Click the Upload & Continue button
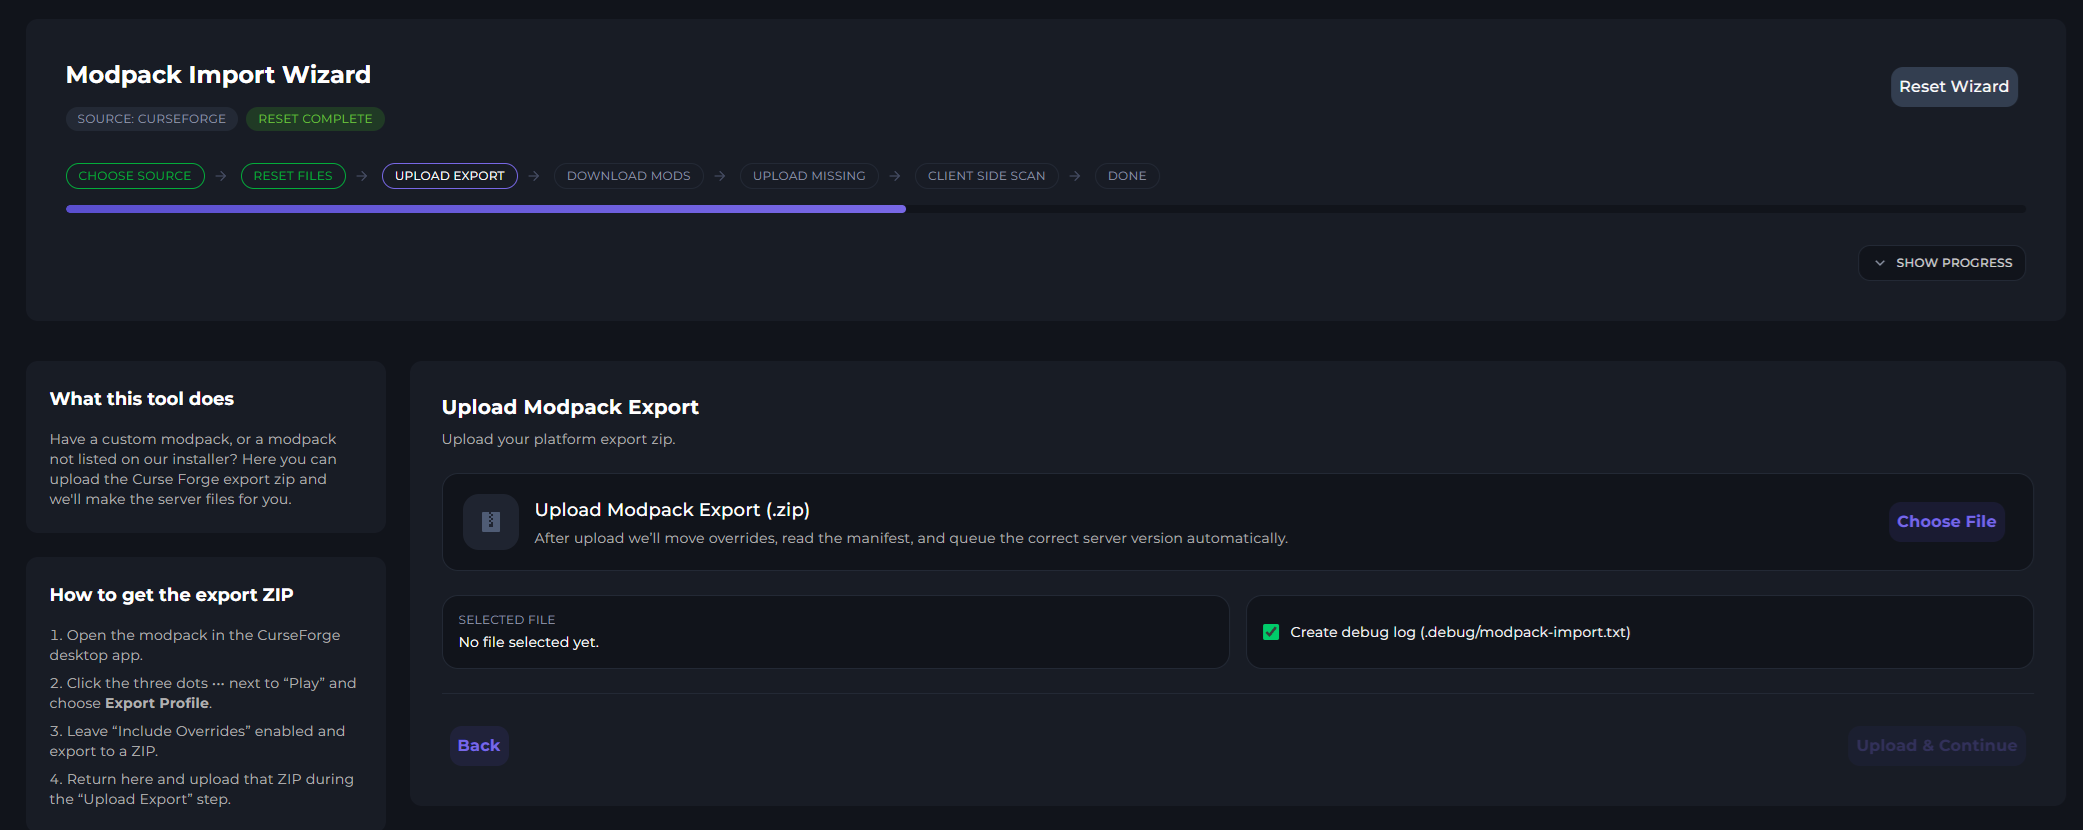Image resolution: width=2083 pixels, height=830 pixels. click(x=1935, y=746)
